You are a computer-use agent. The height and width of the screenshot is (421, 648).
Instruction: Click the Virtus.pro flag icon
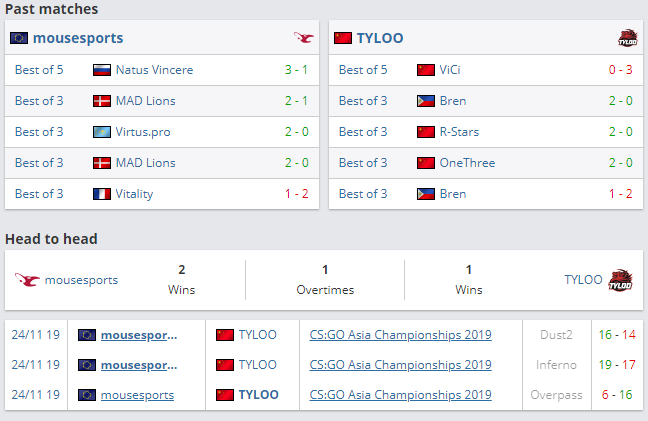[x=101, y=132]
